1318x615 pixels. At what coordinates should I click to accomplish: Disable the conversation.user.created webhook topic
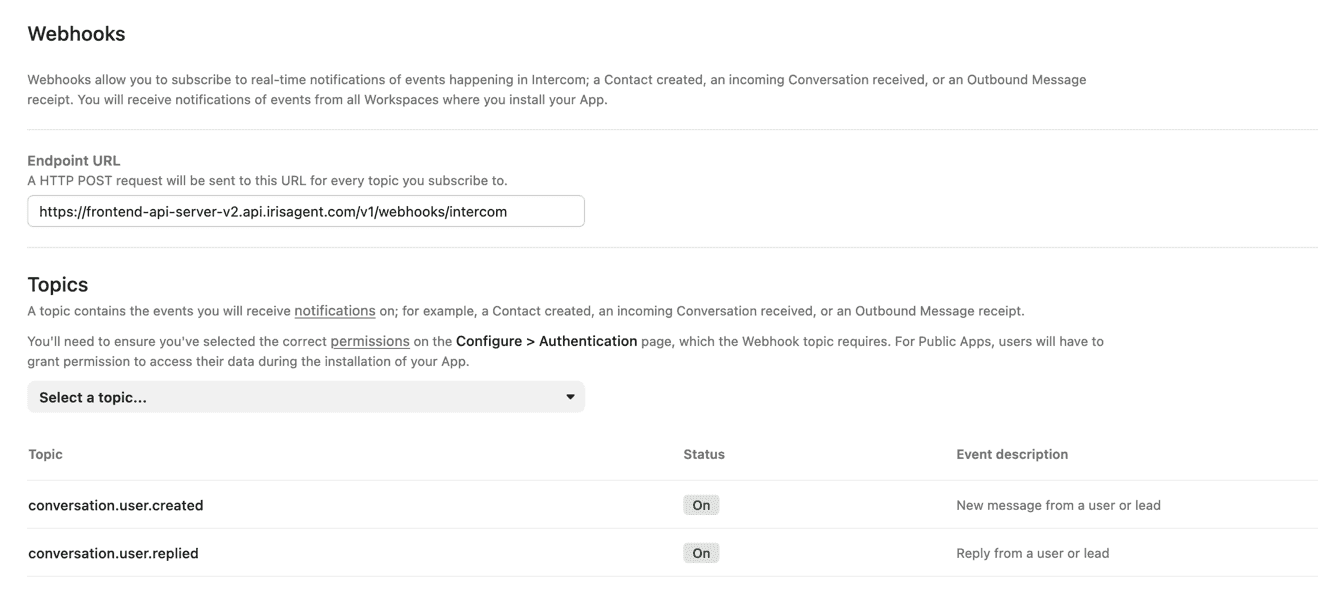point(701,505)
